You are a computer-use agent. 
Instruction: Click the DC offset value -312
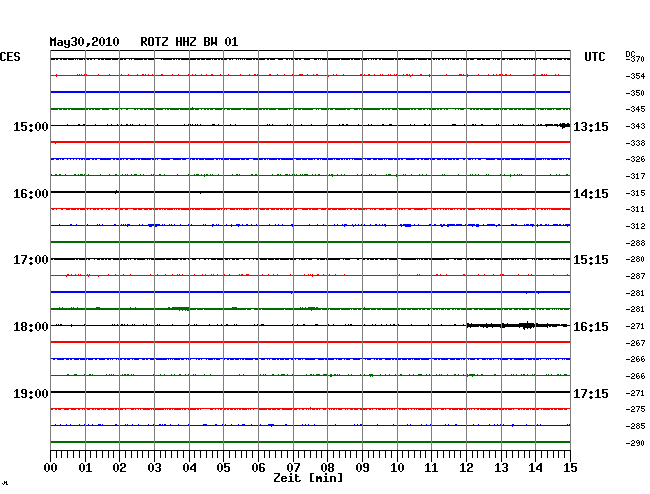coord(635,226)
